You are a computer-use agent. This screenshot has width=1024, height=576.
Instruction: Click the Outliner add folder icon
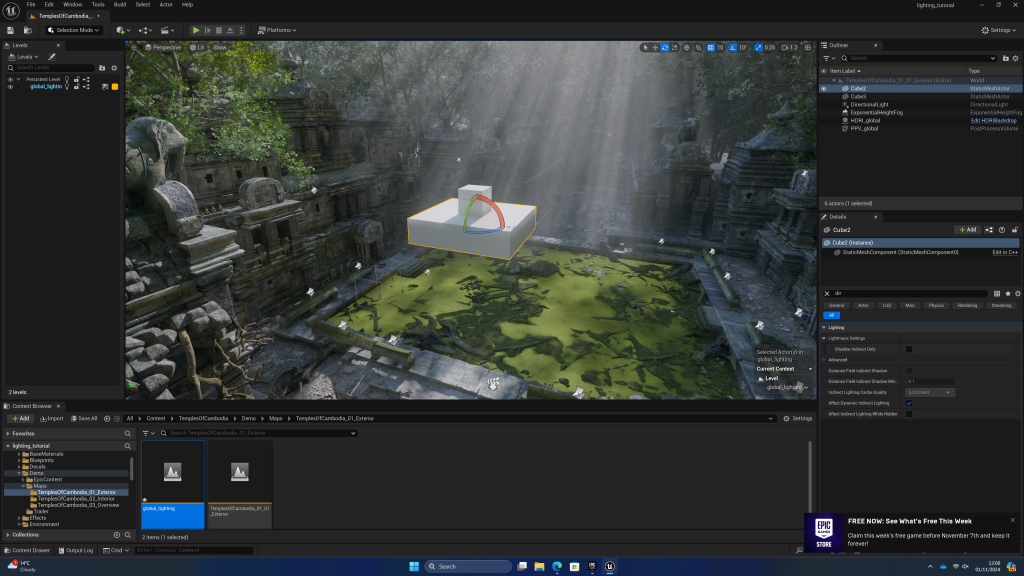coord(1006,58)
